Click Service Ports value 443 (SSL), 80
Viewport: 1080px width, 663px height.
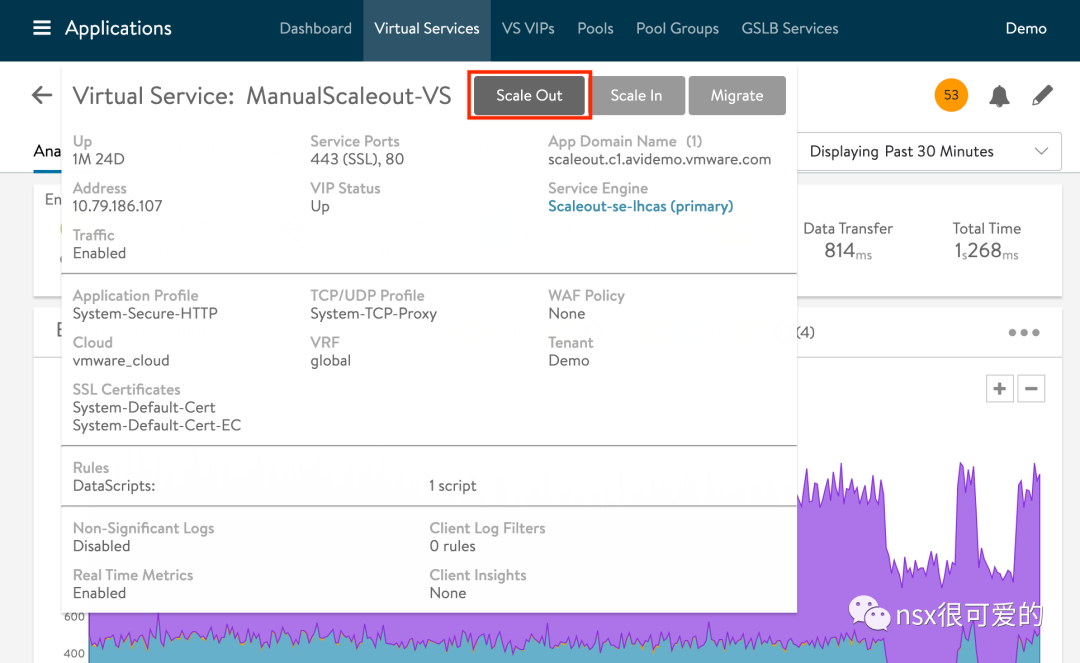tap(357, 159)
